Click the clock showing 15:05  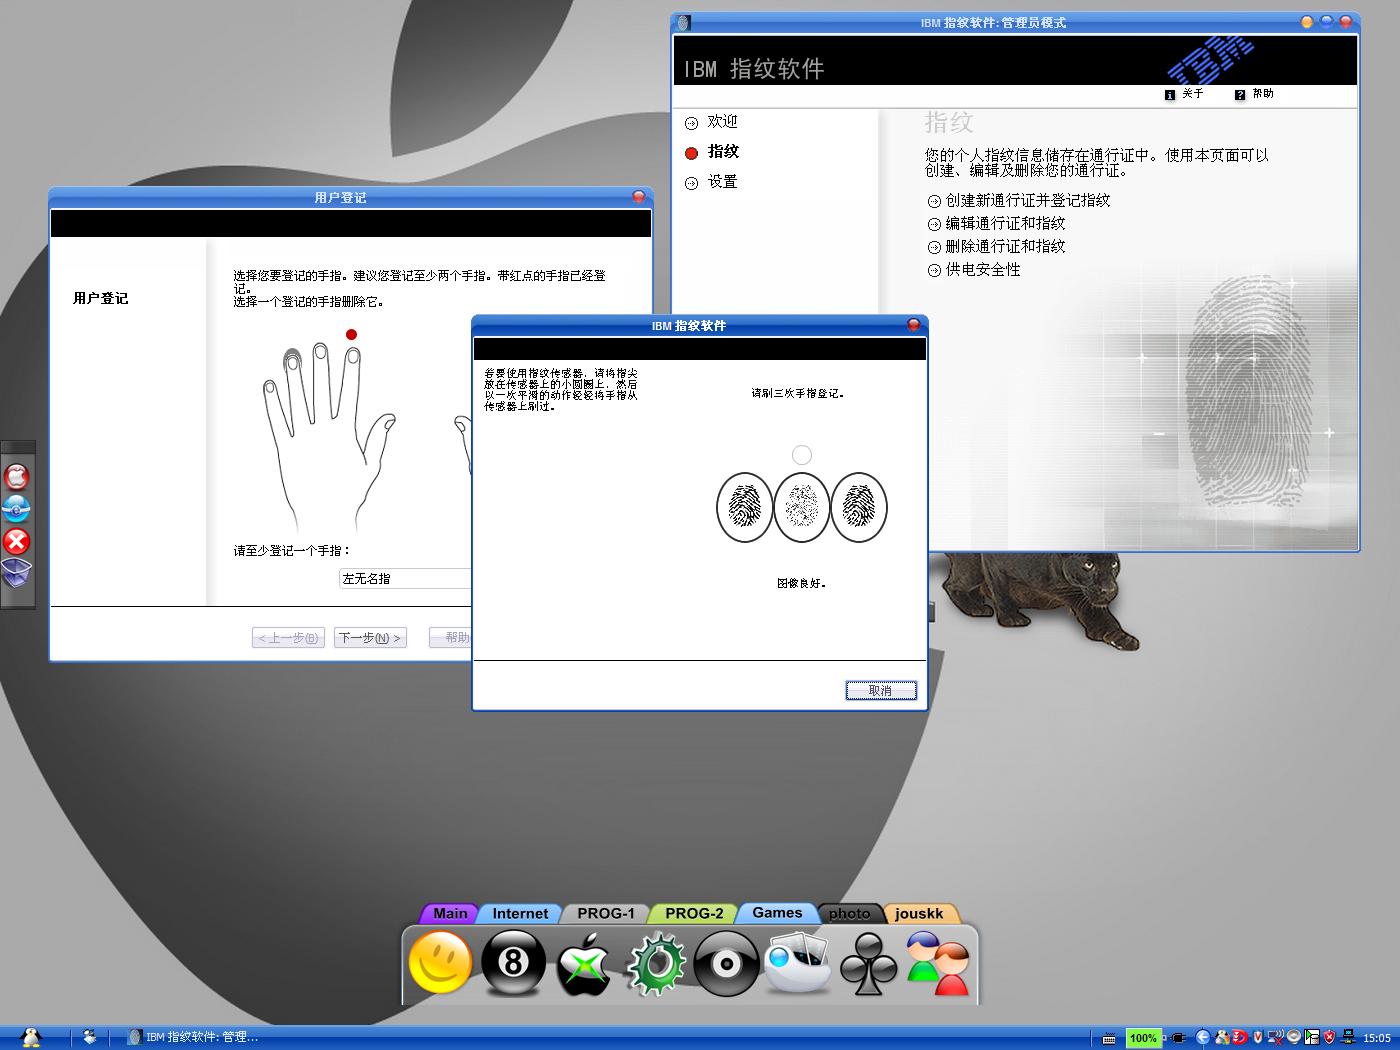click(1377, 1039)
